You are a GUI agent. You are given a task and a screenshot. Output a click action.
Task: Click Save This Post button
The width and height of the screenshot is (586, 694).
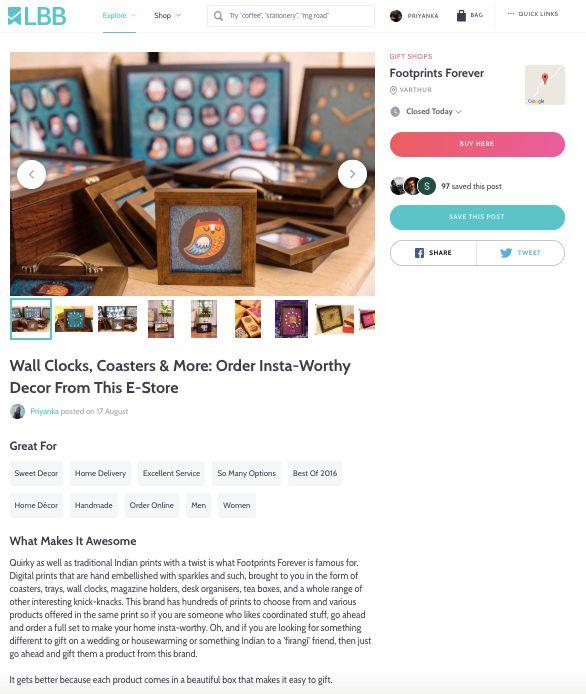point(477,217)
